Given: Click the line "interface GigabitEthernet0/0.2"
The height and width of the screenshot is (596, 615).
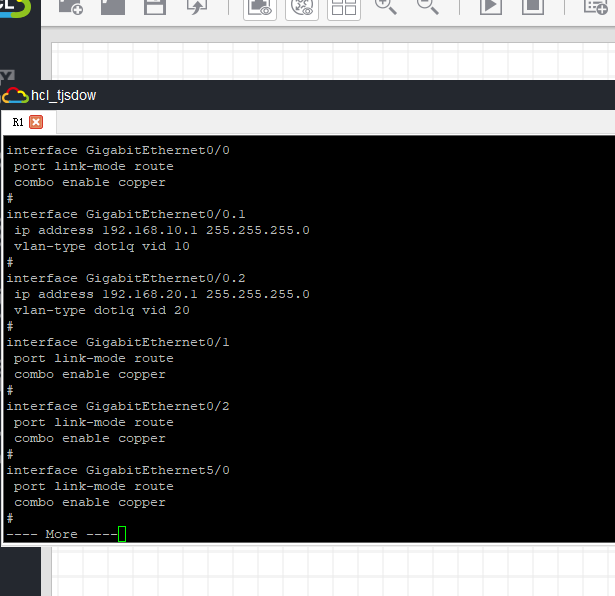Looking at the screenshot, I should 126,278.
